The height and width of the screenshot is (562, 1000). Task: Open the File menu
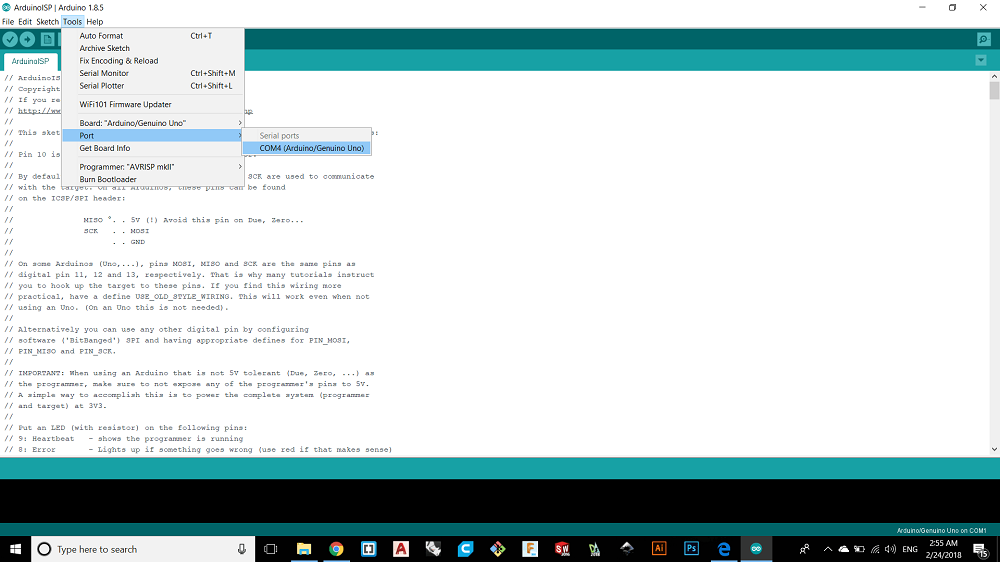coord(8,22)
